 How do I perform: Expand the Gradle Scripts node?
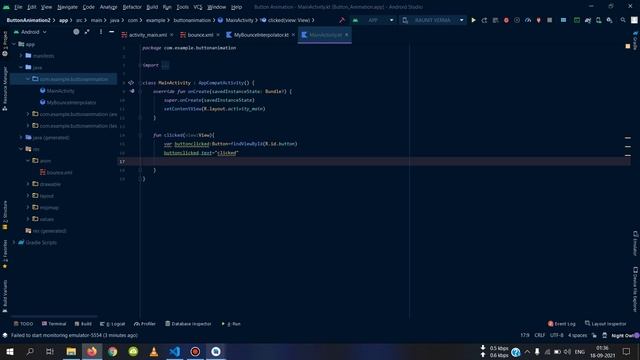(x=14, y=242)
